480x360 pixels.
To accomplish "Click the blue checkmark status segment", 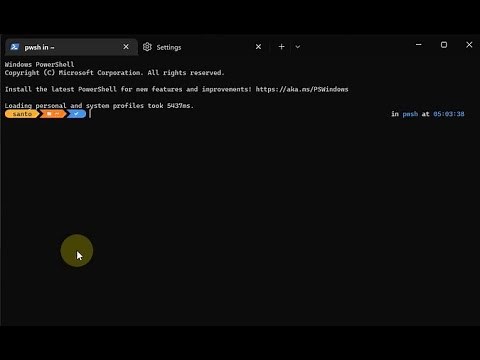I will [x=76, y=114].
